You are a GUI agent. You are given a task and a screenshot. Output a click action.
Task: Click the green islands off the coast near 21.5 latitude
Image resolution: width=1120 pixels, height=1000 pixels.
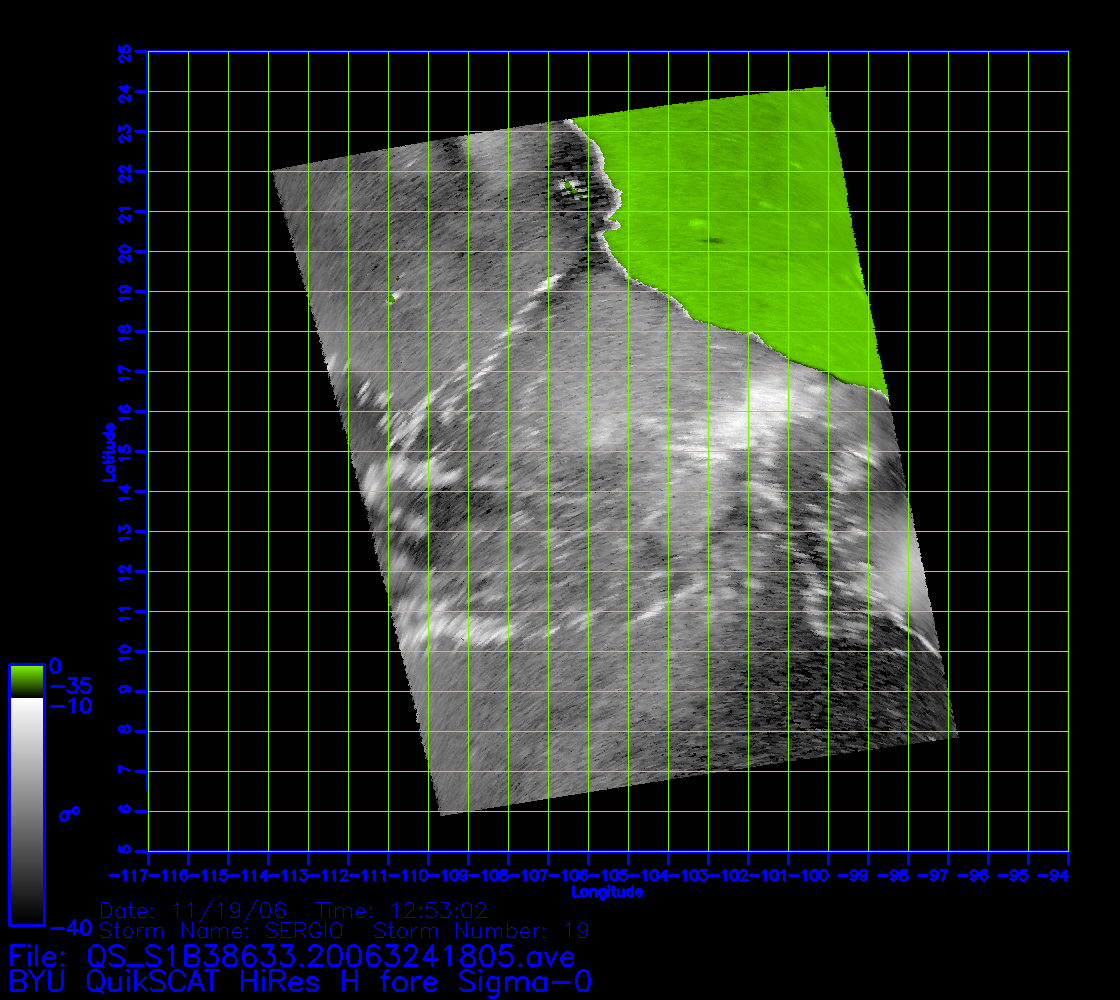point(571,186)
